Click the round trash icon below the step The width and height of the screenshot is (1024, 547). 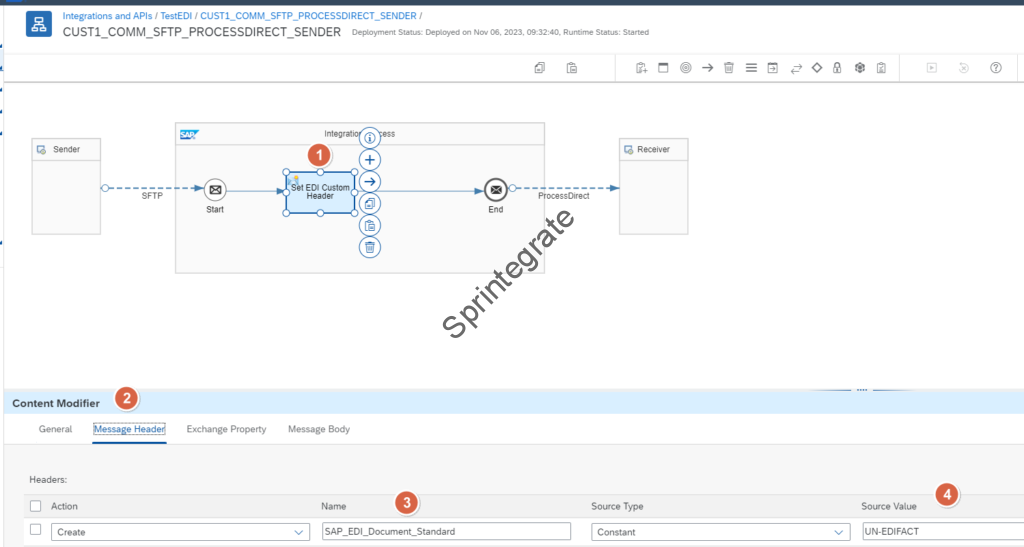[x=370, y=247]
